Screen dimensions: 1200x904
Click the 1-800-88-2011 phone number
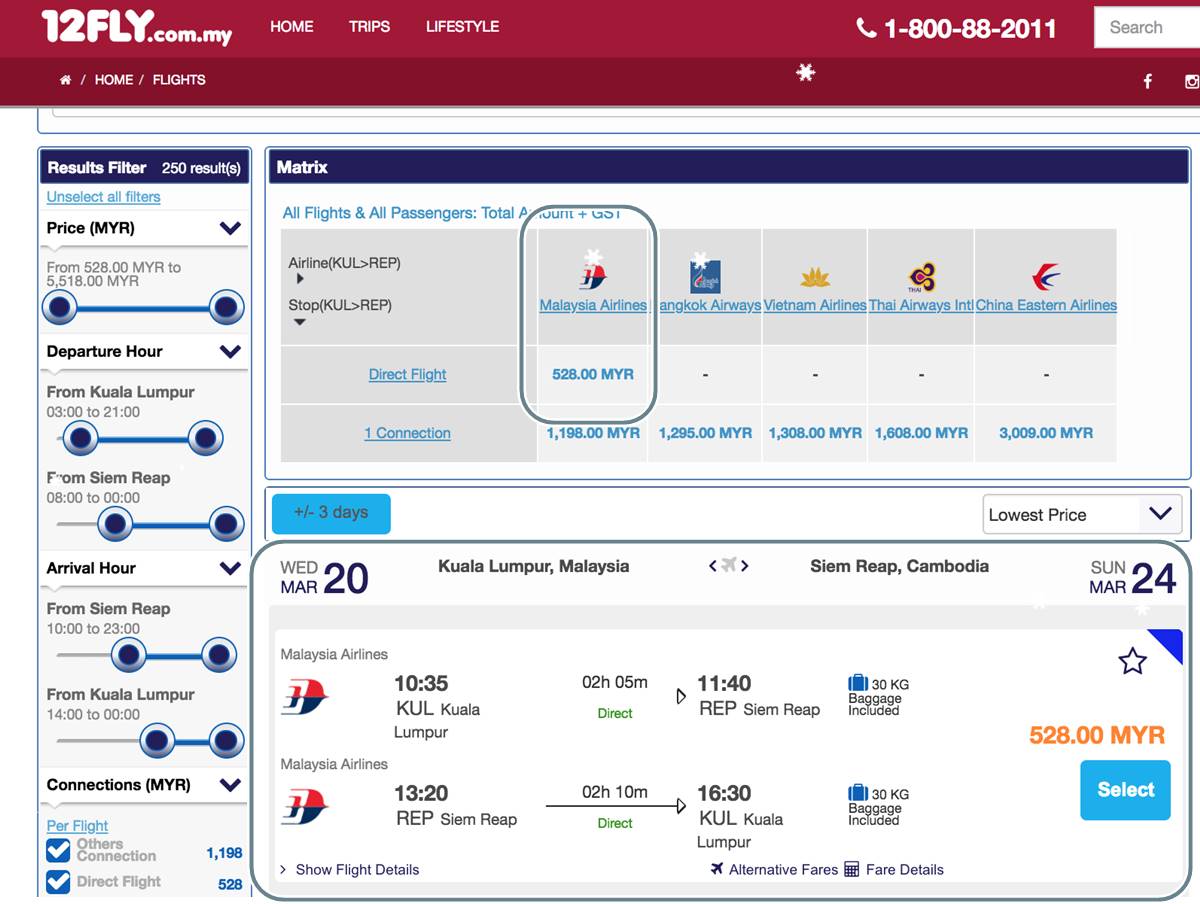(970, 28)
